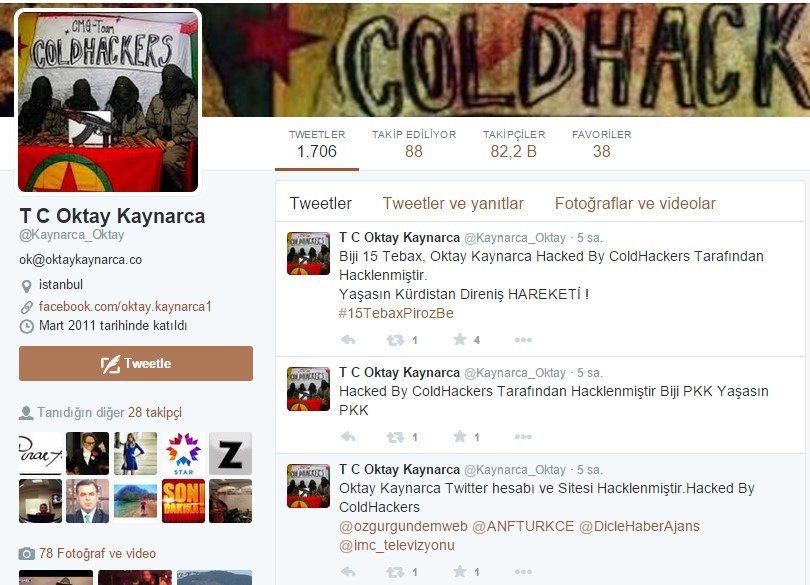Viewport: 810px width, 585px height.
Task: Open more options on first tweet
Action: pyautogui.click(x=523, y=340)
